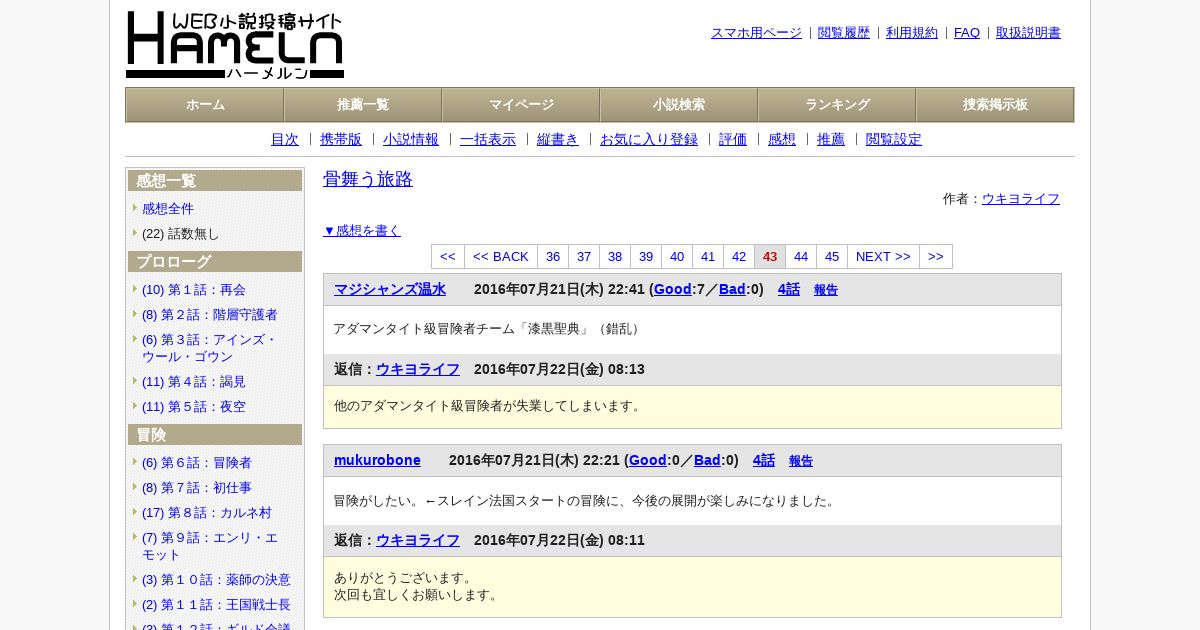Go back with << BACK

click(x=501, y=256)
